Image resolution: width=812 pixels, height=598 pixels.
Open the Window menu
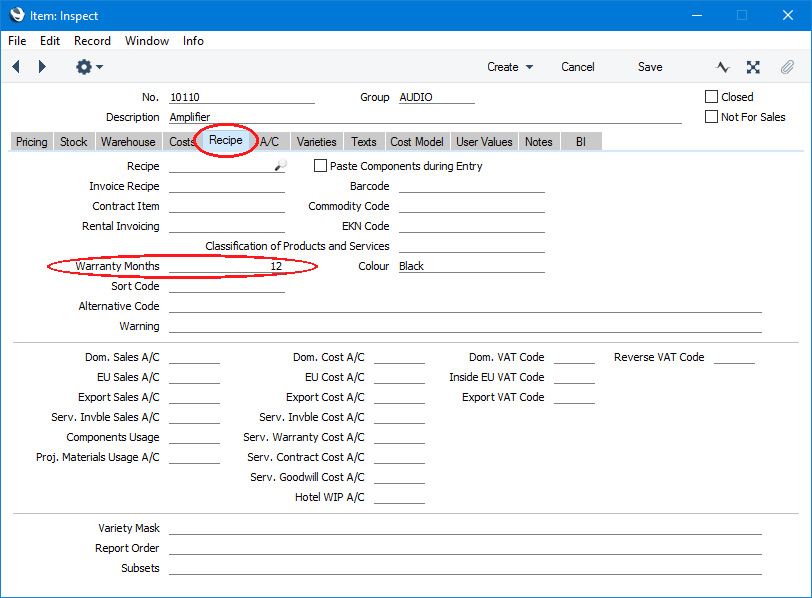pyautogui.click(x=147, y=41)
